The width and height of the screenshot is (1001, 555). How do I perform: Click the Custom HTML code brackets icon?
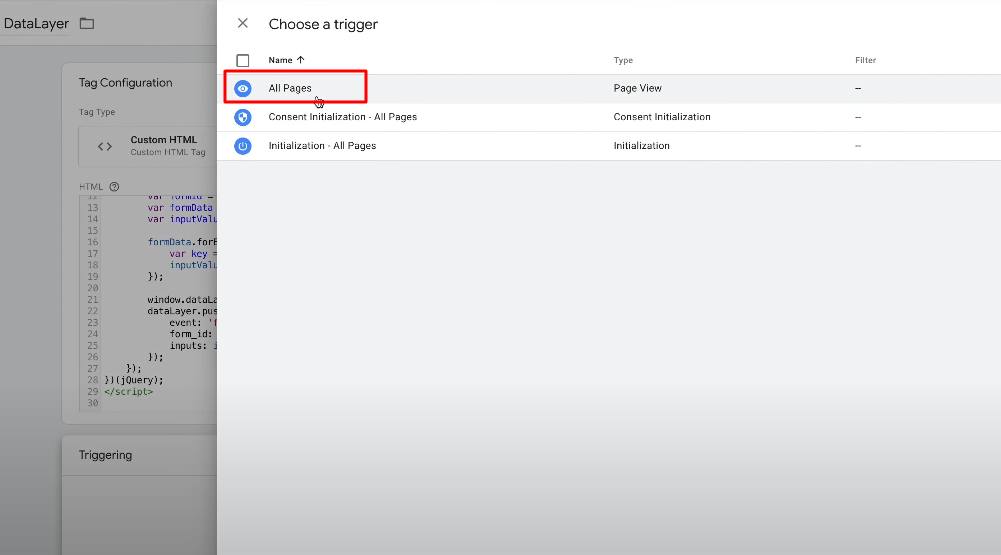[105, 146]
